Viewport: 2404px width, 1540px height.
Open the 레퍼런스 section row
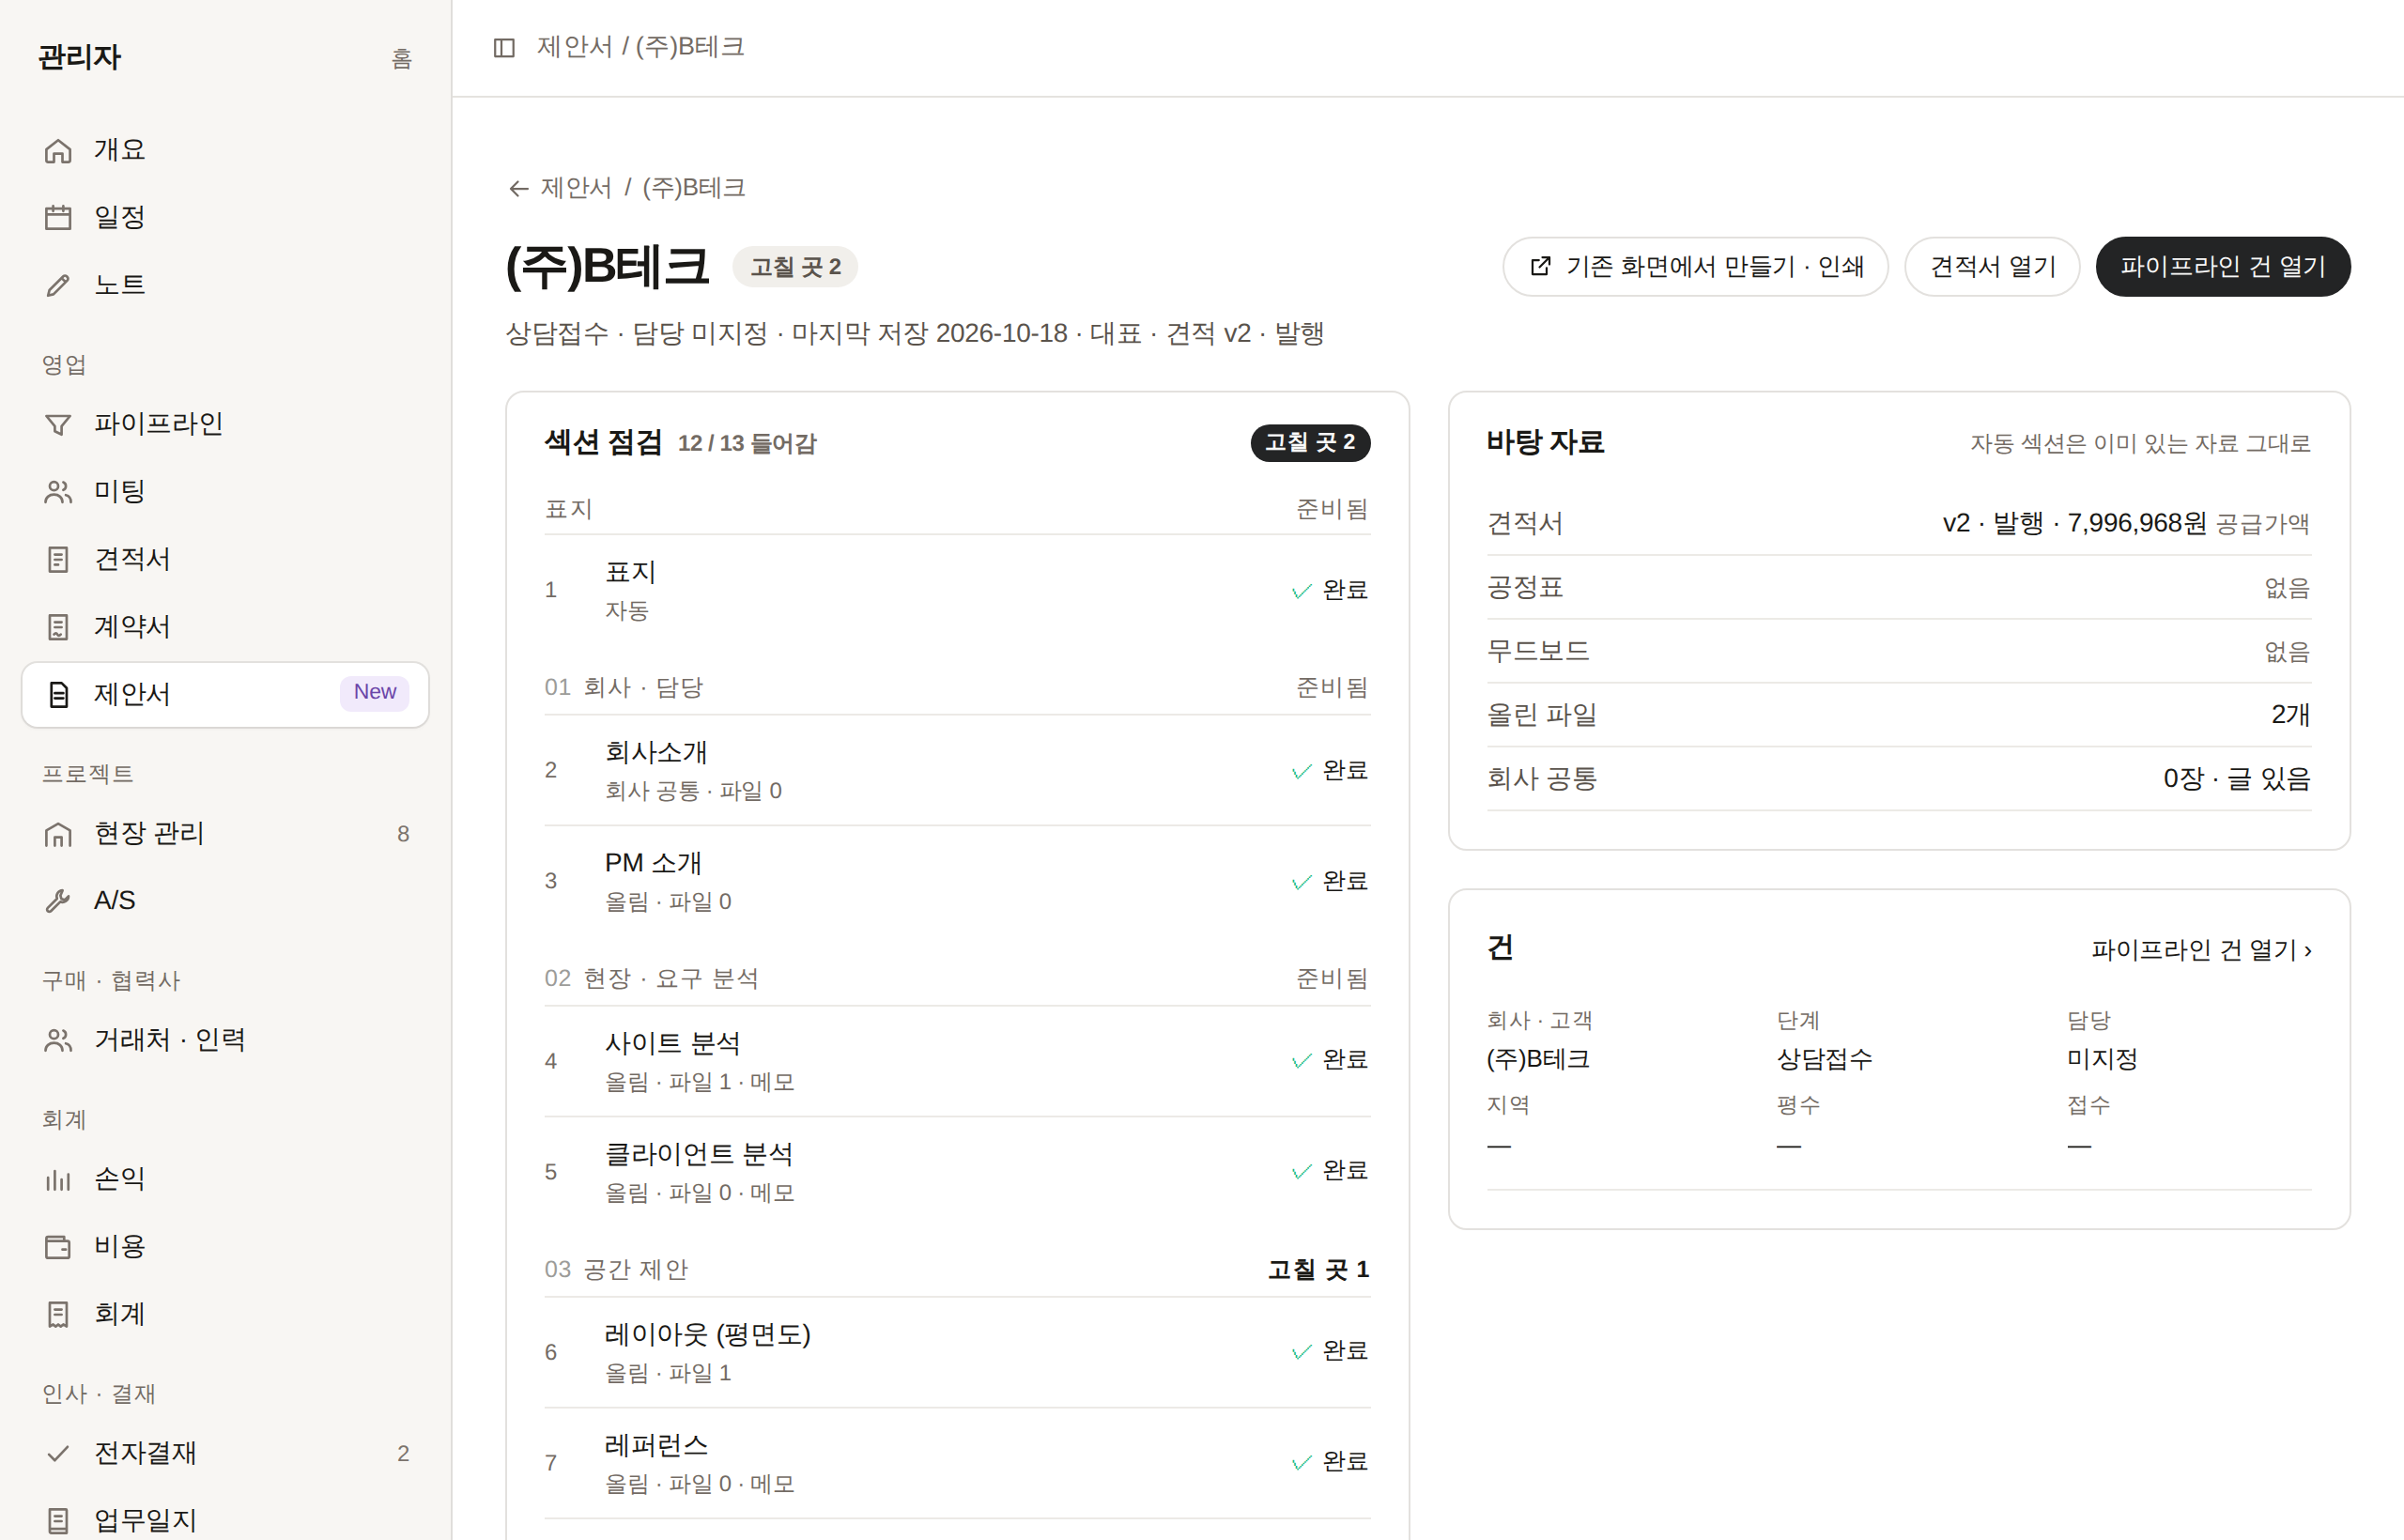957,1463
